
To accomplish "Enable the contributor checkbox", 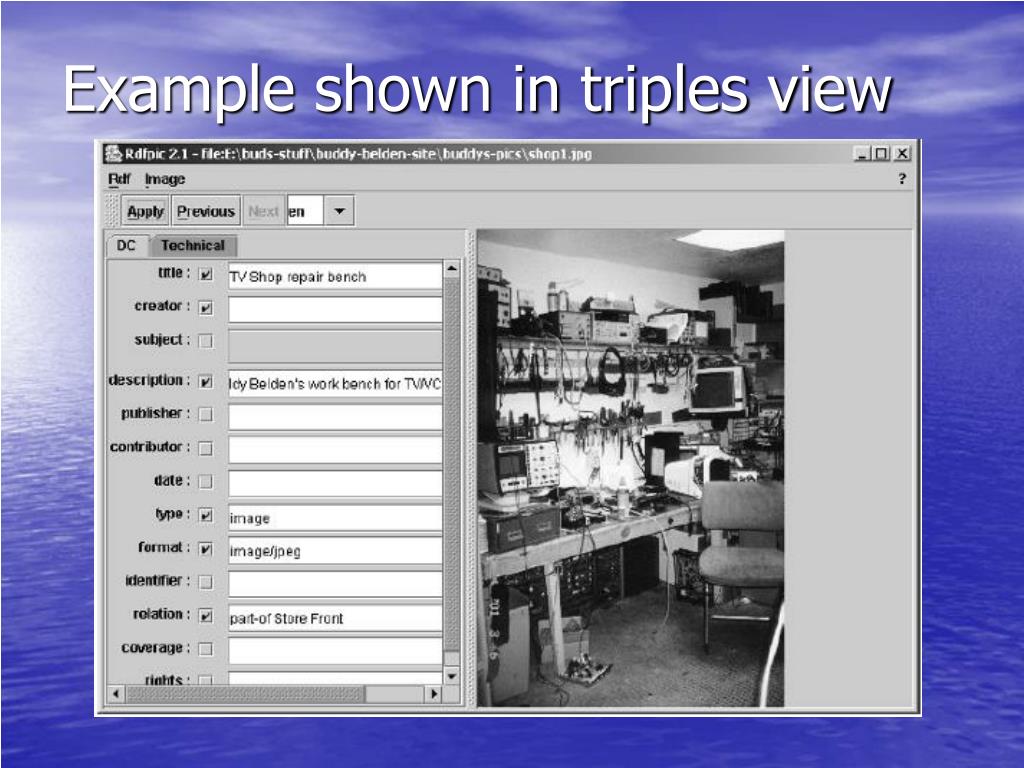I will (x=206, y=449).
